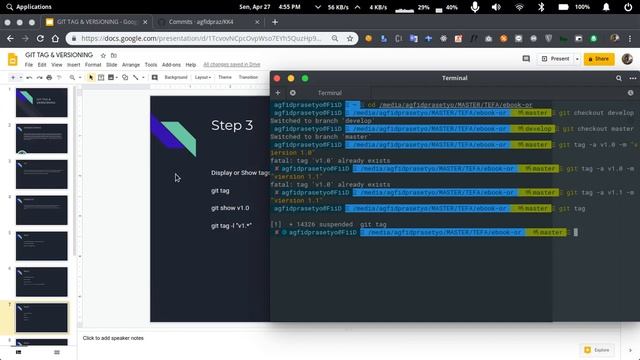
Task: Click the Theme button
Action: (225, 77)
